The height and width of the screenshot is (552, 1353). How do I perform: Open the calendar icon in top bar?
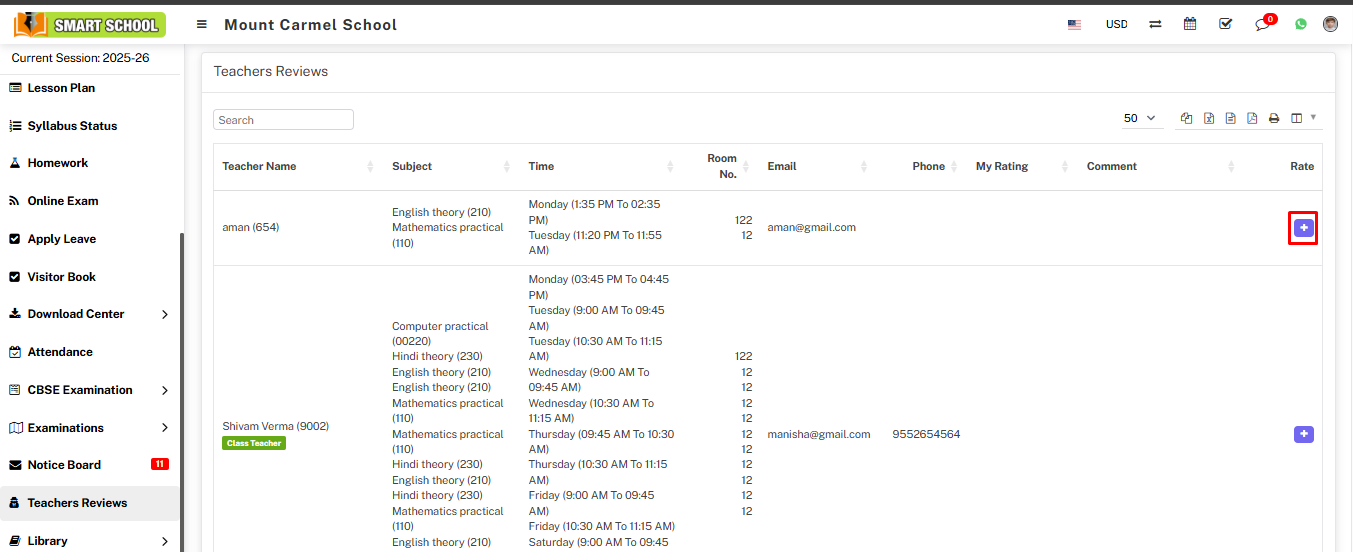tap(1190, 24)
